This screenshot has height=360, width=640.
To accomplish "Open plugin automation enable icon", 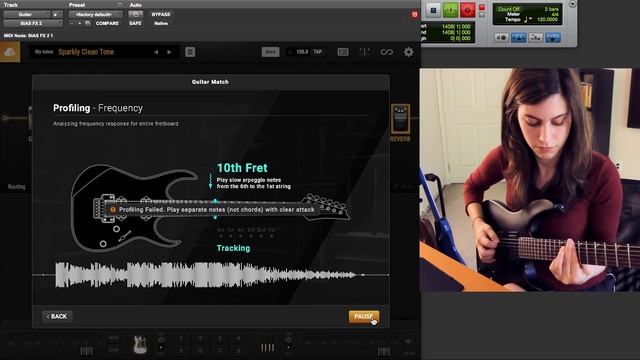I will (x=135, y=14).
